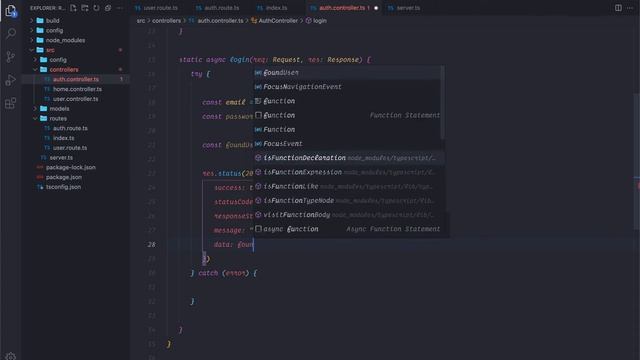Open the Manage gear menu
The image size is (640, 360).
click(11, 356)
